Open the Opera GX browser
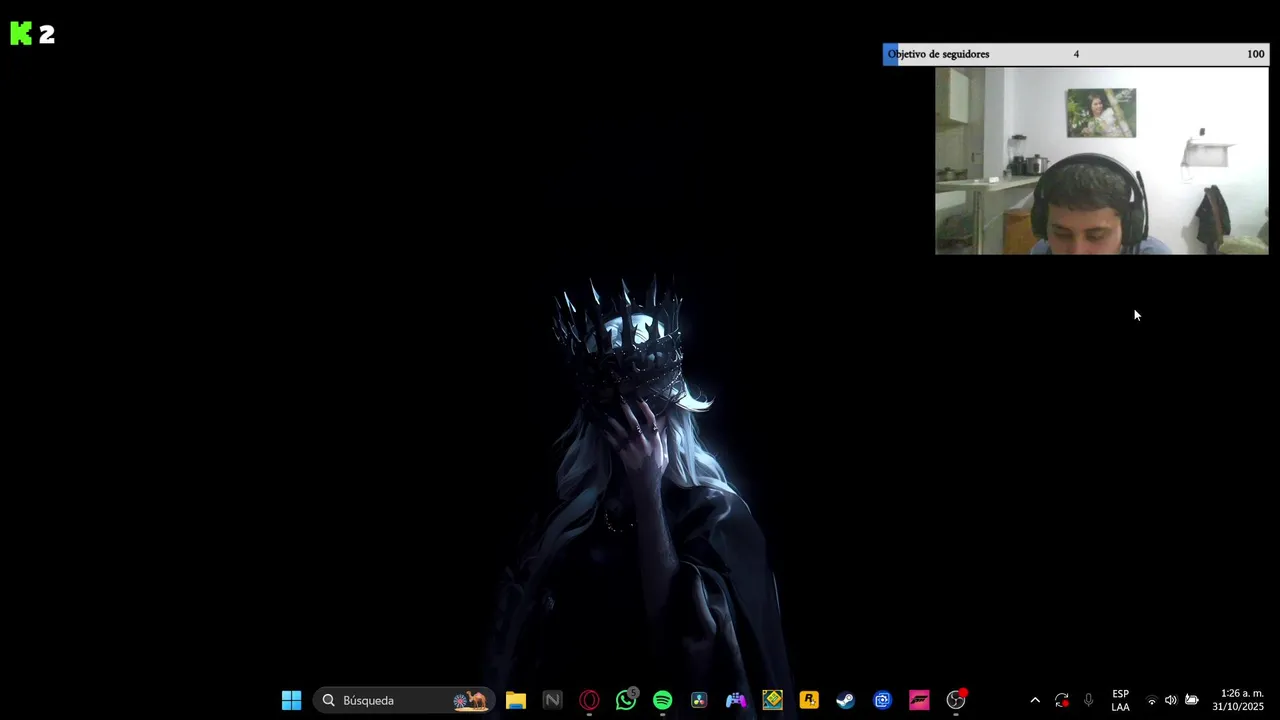1280x720 pixels. 589,700
